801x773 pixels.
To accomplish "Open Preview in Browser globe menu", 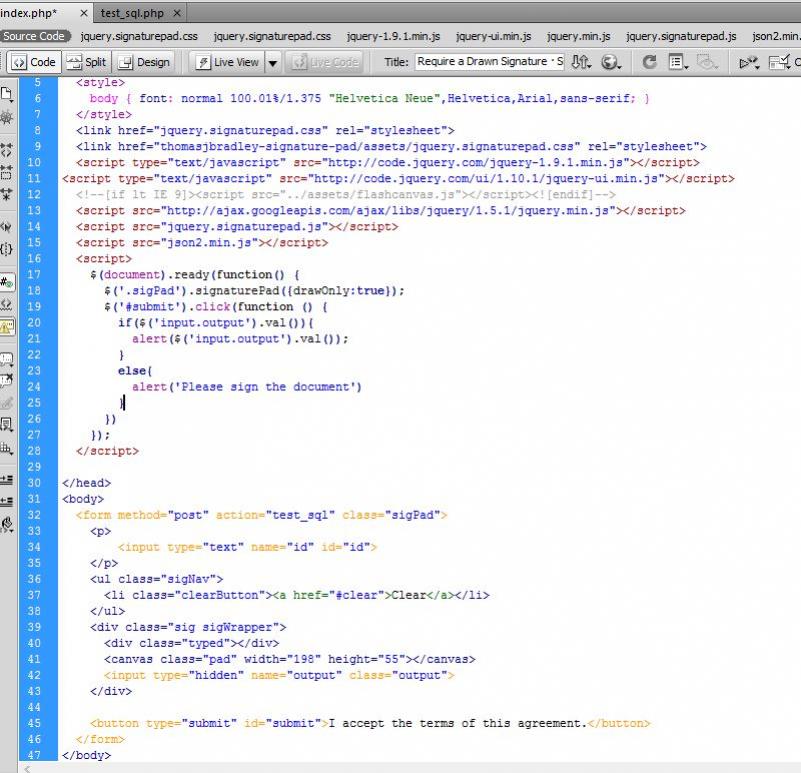I will [x=611, y=62].
